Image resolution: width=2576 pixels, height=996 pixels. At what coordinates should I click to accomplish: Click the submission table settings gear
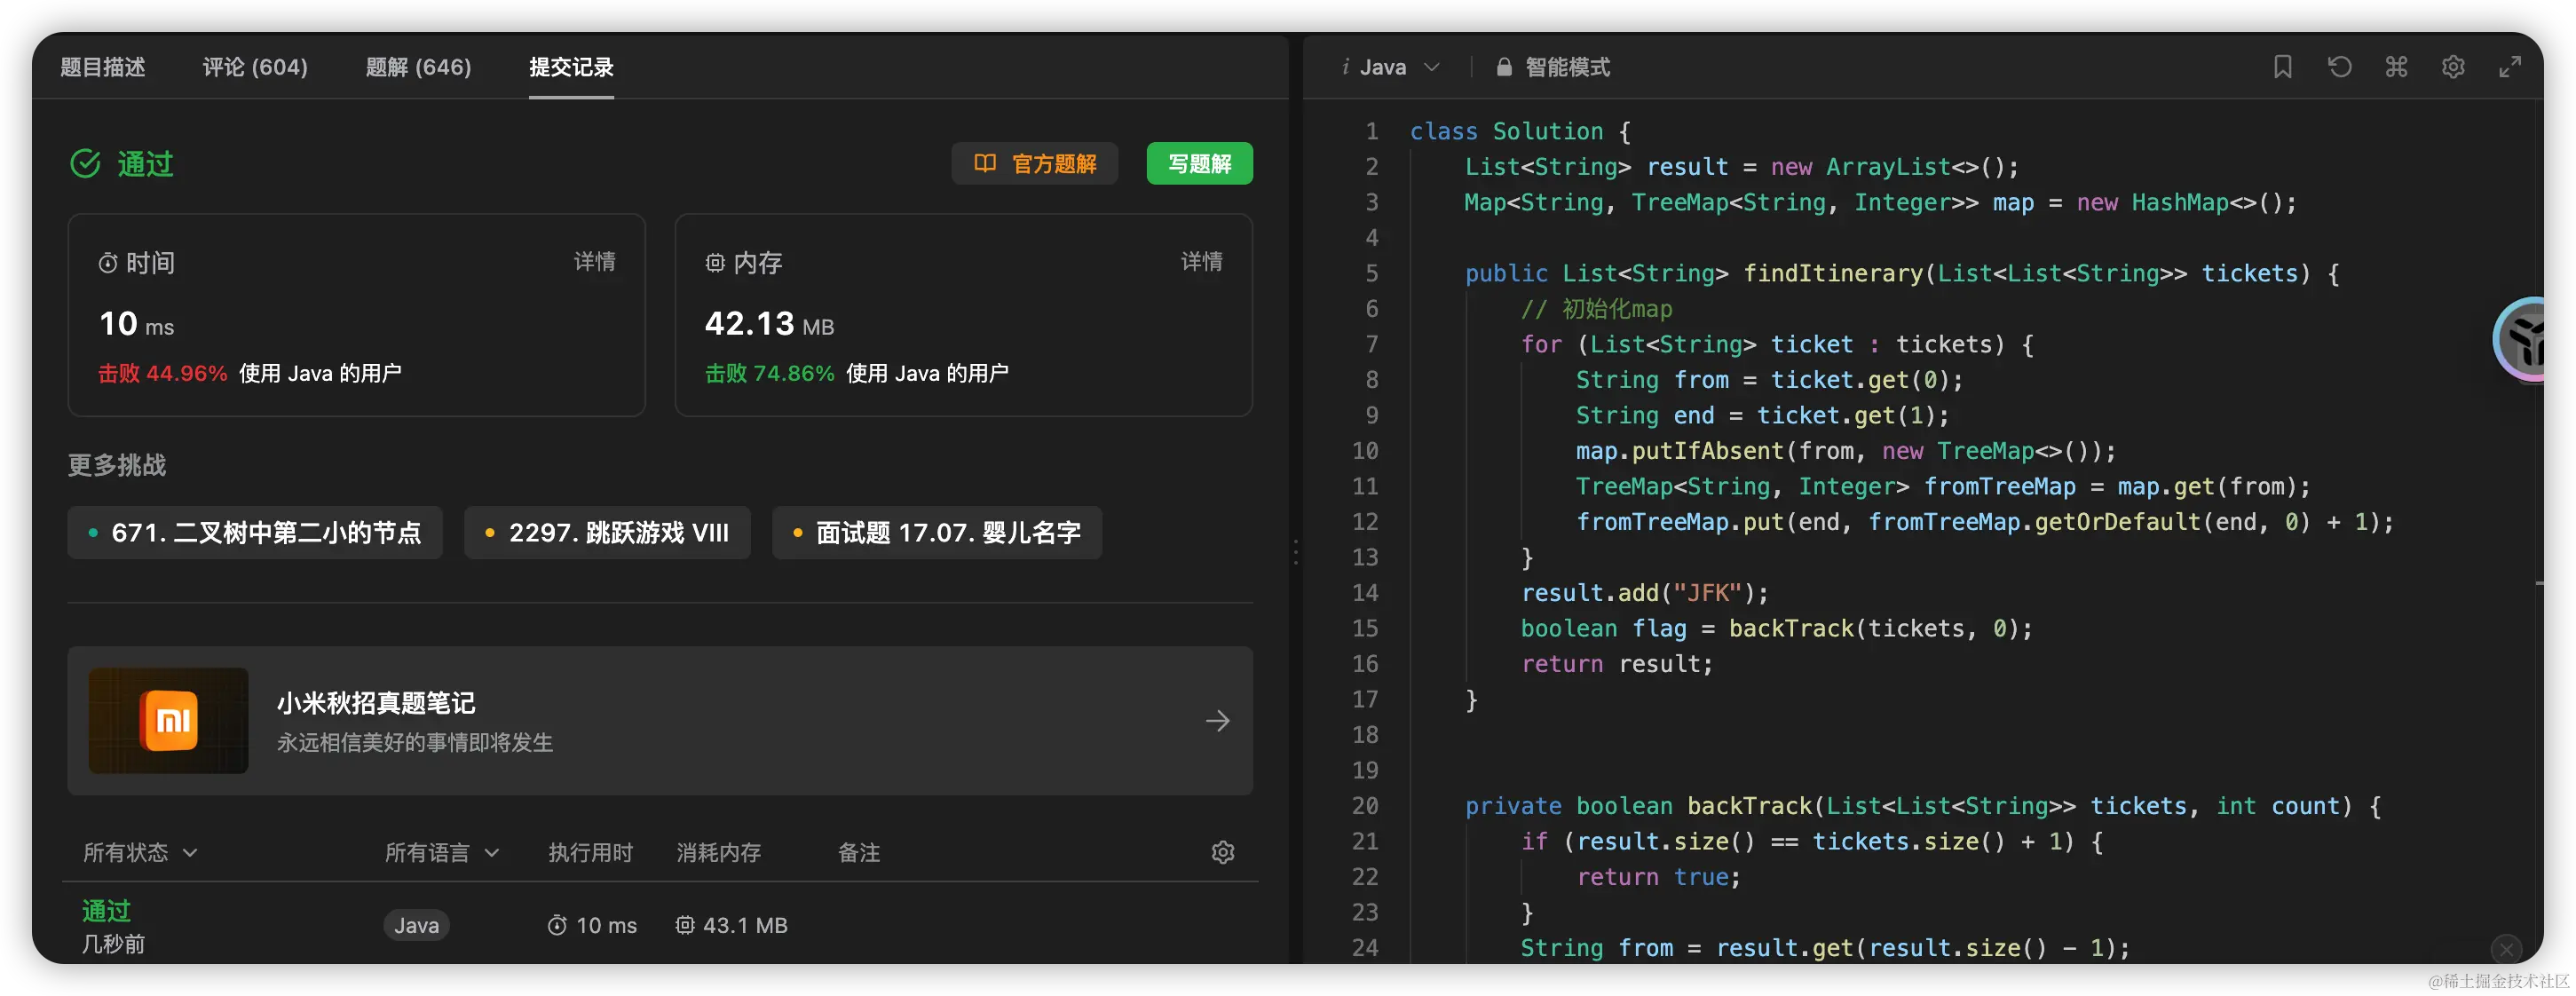[x=1222, y=852]
